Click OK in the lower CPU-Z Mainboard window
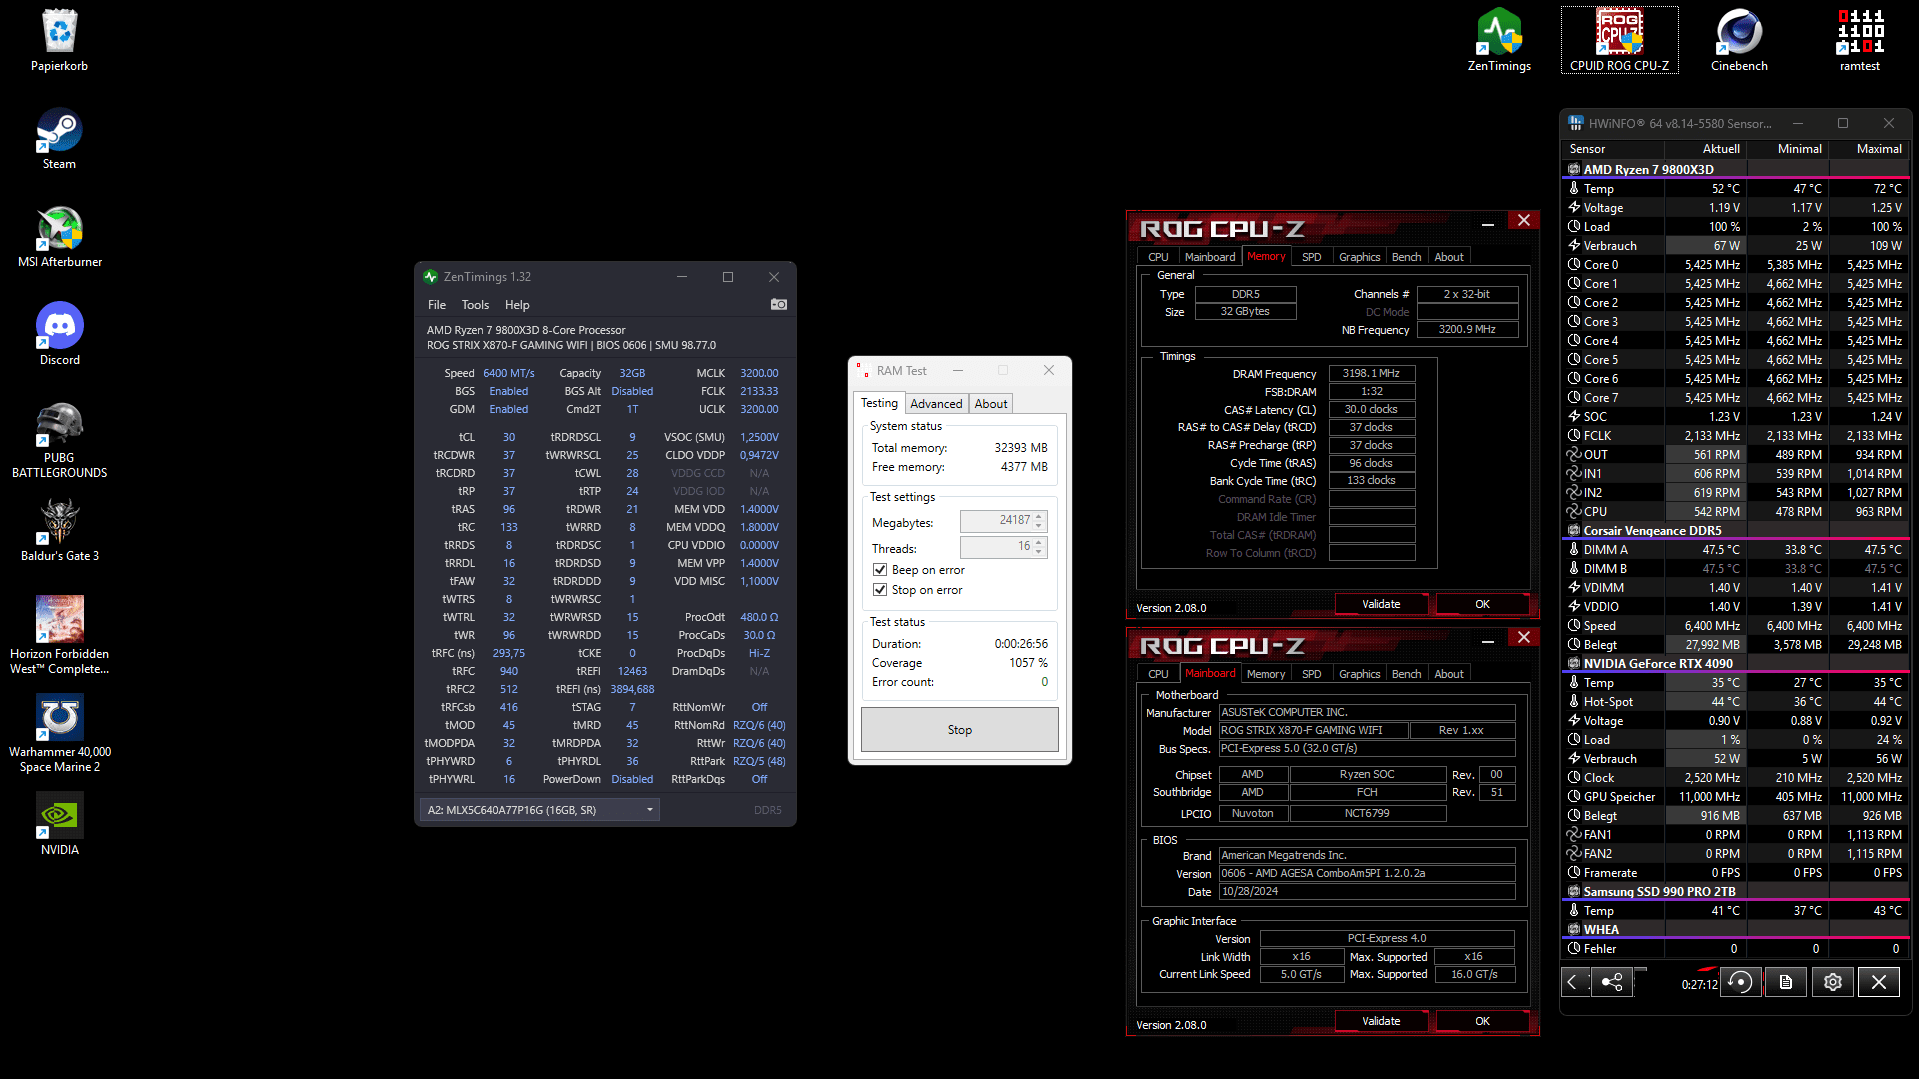Image resolution: width=1919 pixels, height=1079 pixels. tap(1482, 1021)
